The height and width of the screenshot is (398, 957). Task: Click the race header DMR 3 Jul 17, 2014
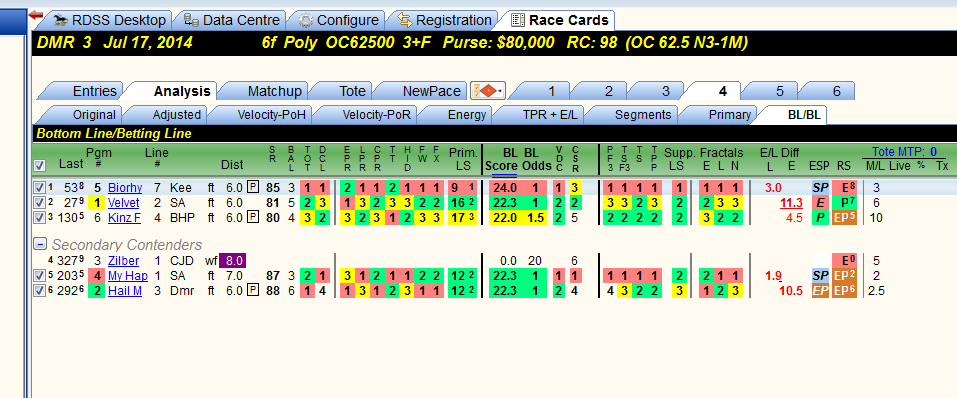115,43
